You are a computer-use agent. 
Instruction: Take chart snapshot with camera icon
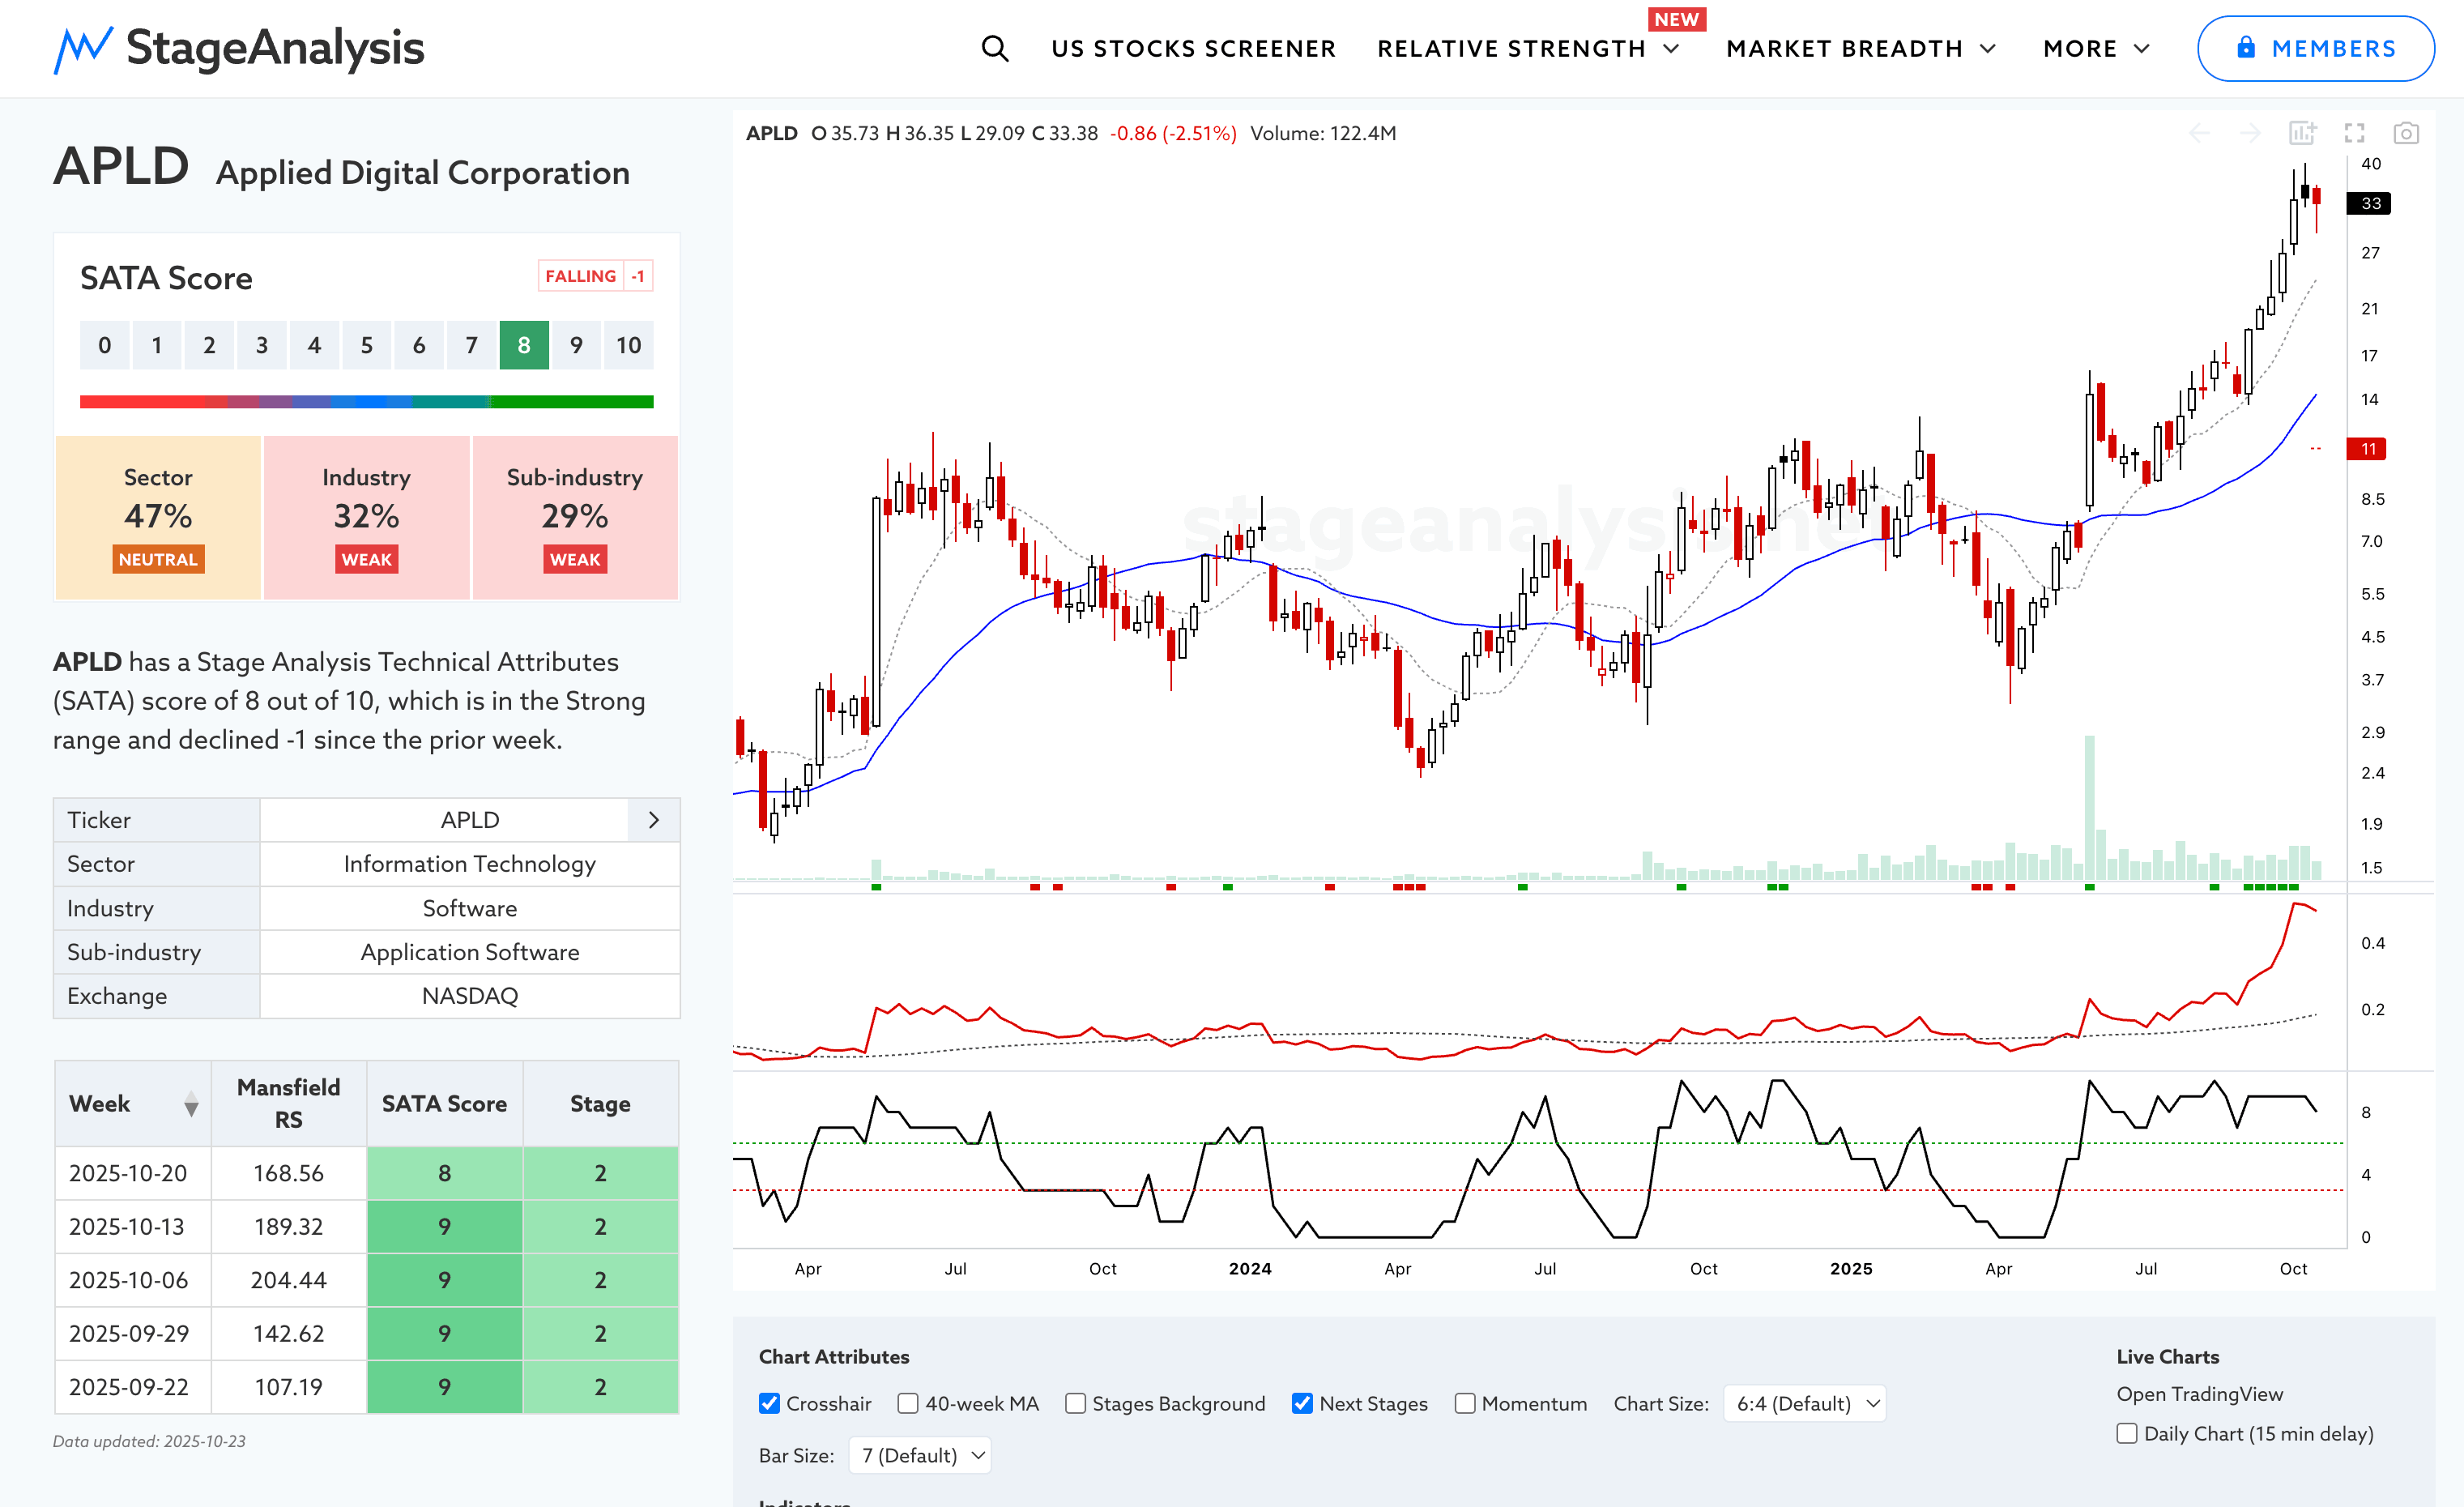pyautogui.click(x=2406, y=133)
